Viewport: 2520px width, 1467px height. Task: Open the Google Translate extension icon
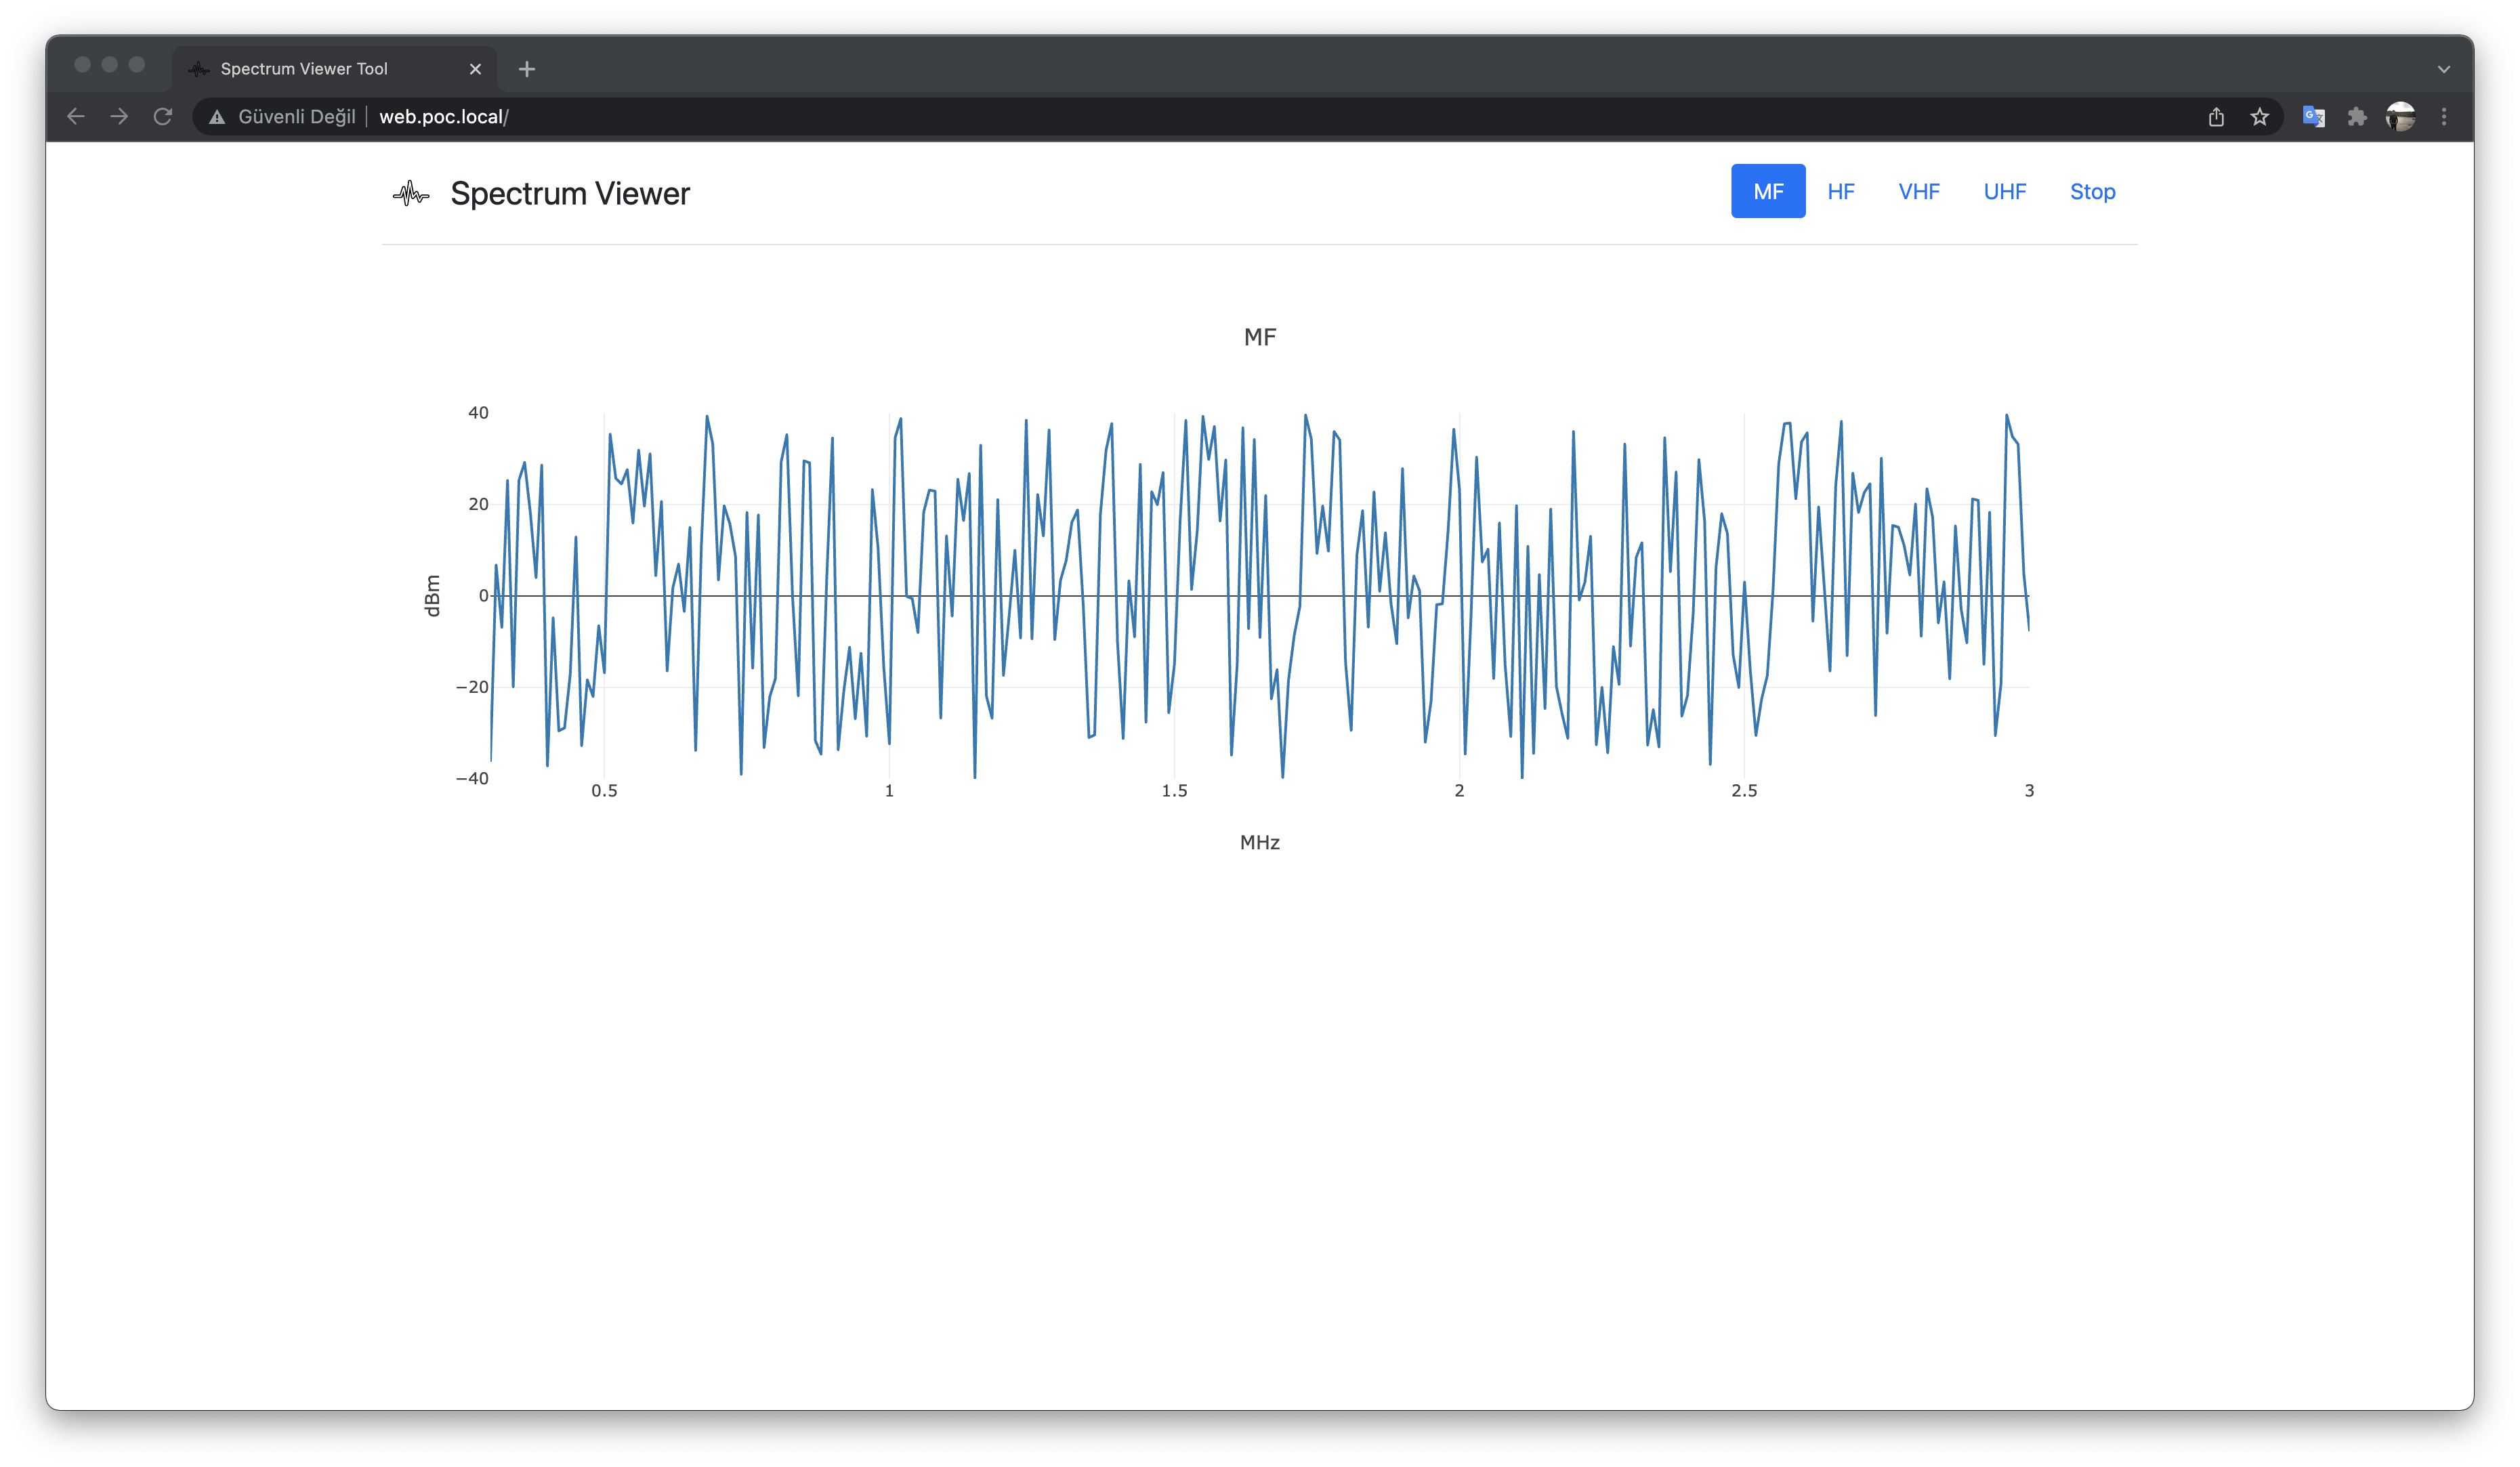(x=2313, y=117)
